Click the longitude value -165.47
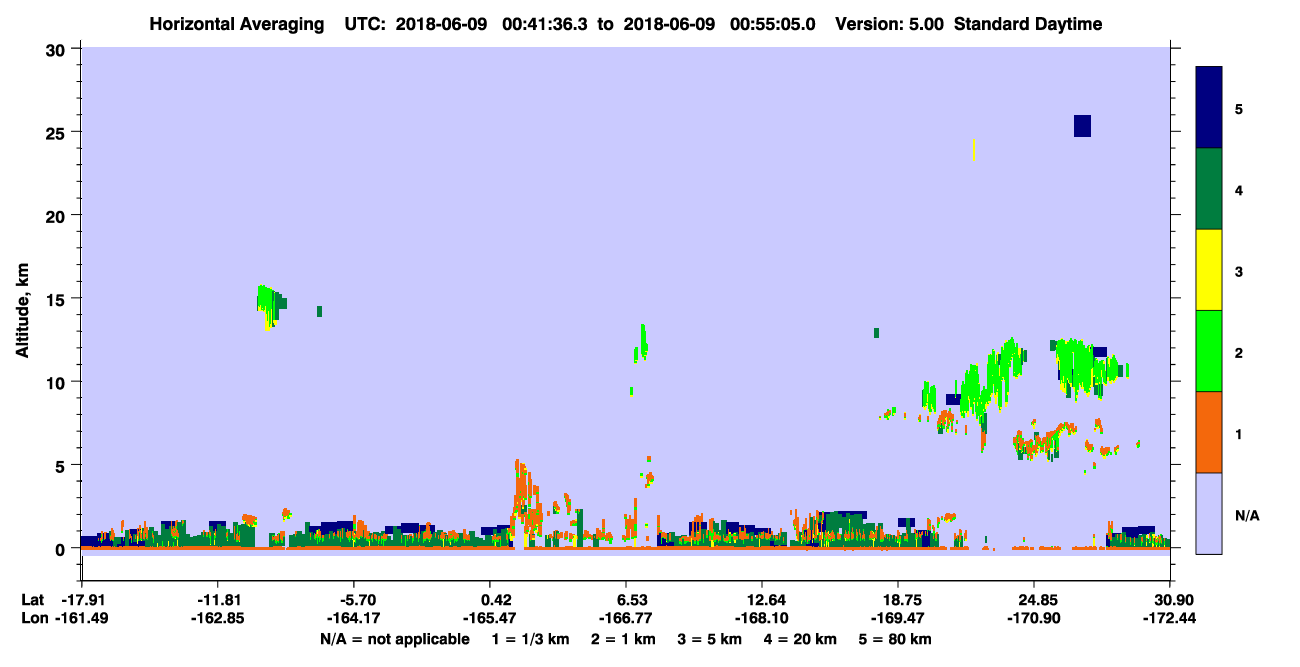The image size is (1300, 667). (489, 618)
